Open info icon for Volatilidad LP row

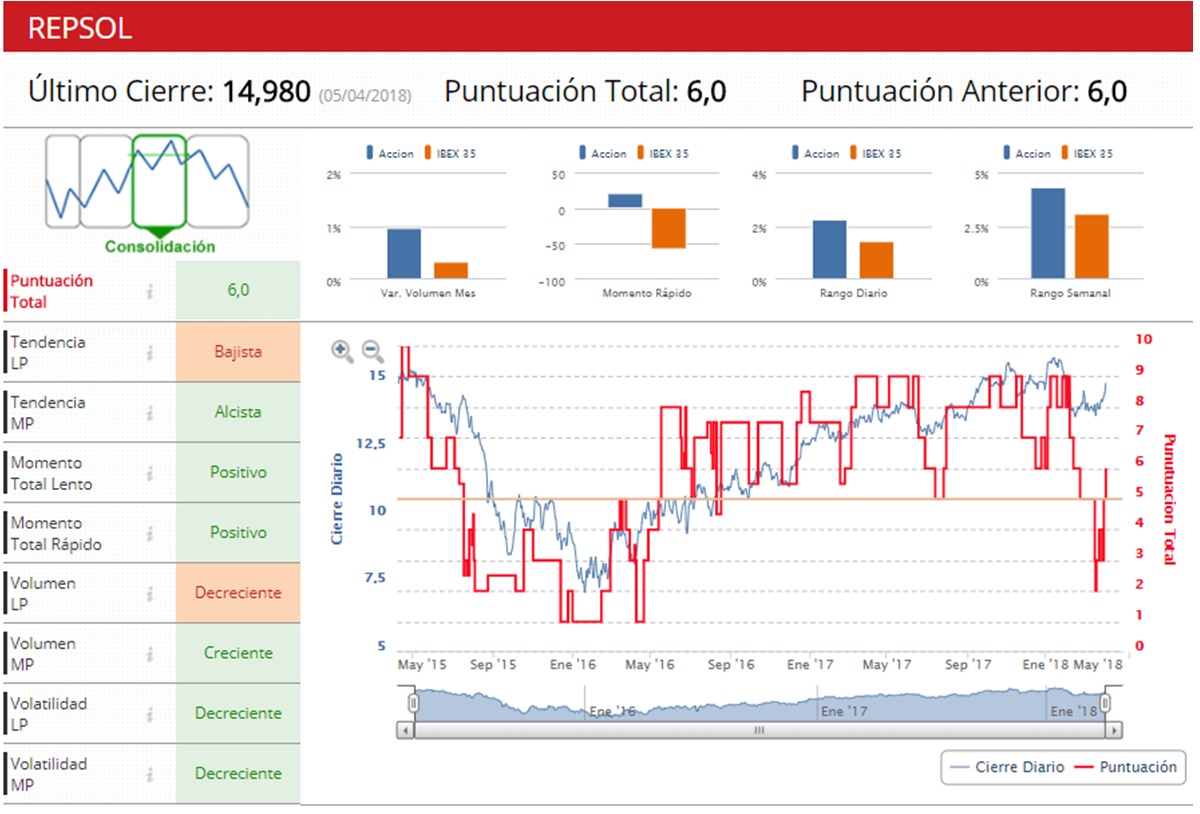tap(149, 714)
